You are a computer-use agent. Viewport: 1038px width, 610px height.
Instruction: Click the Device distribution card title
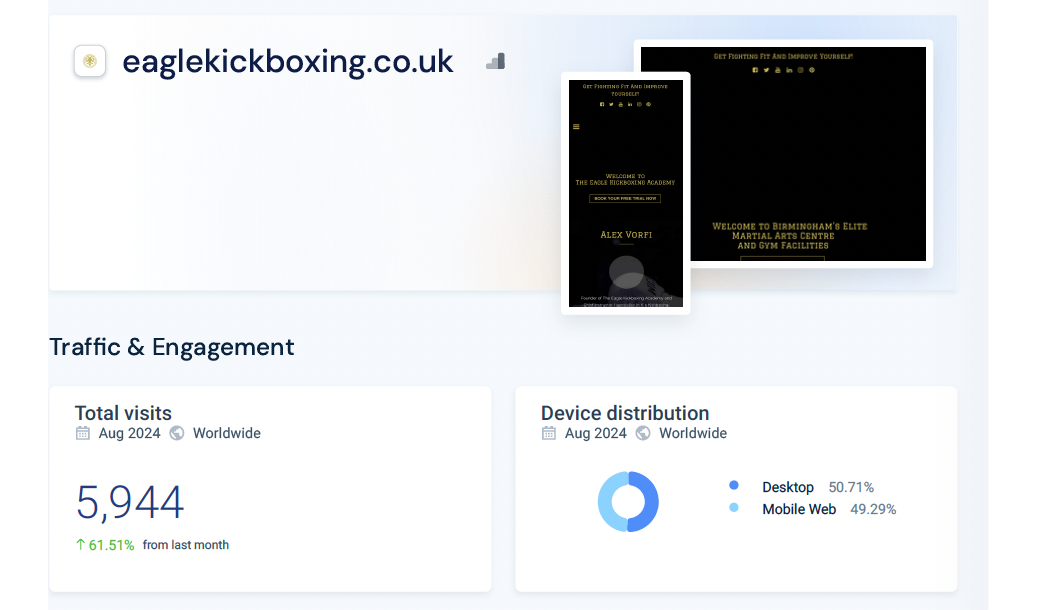click(x=625, y=413)
